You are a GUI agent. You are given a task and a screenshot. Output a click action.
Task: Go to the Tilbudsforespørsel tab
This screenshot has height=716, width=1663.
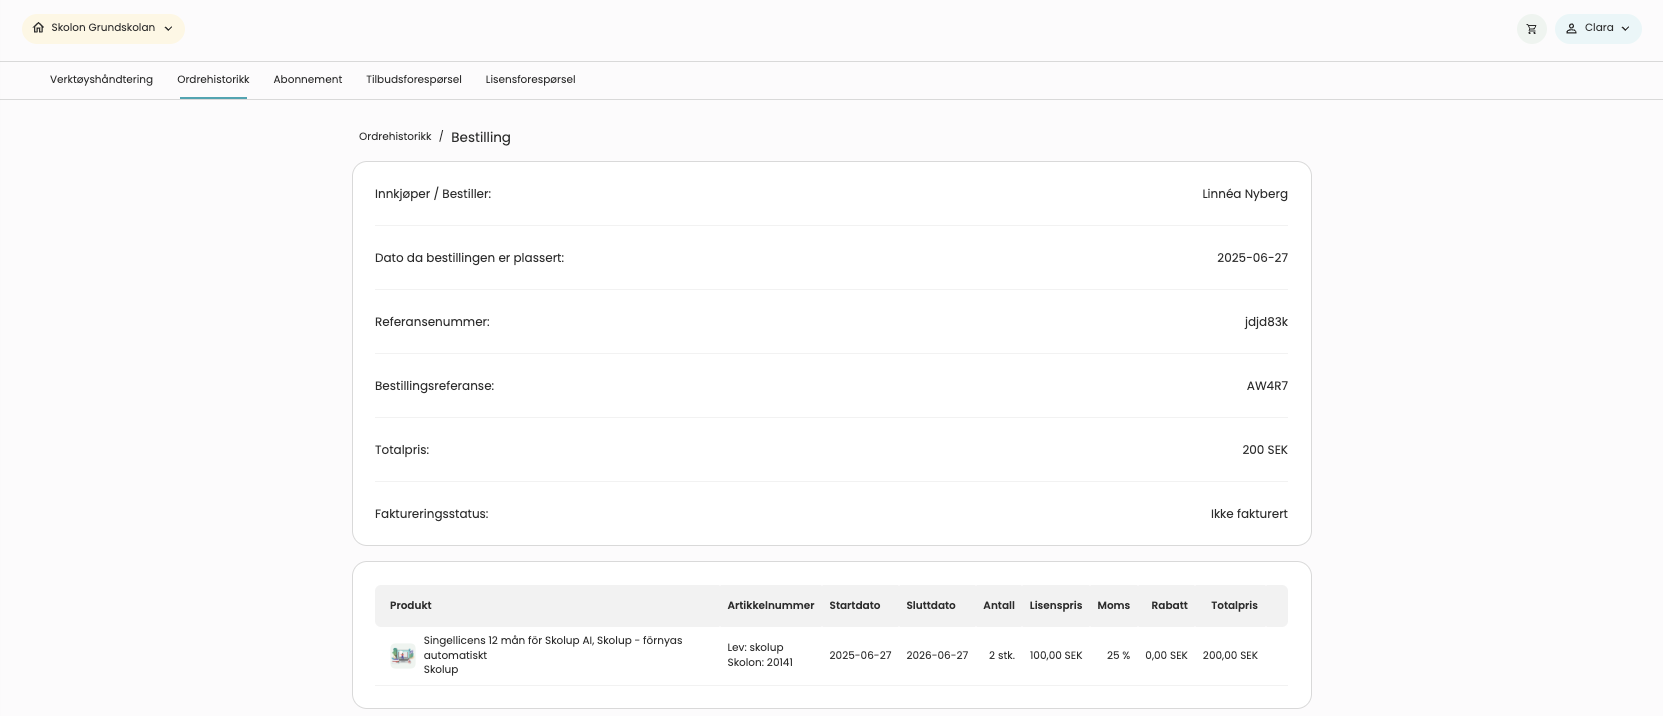[413, 80]
